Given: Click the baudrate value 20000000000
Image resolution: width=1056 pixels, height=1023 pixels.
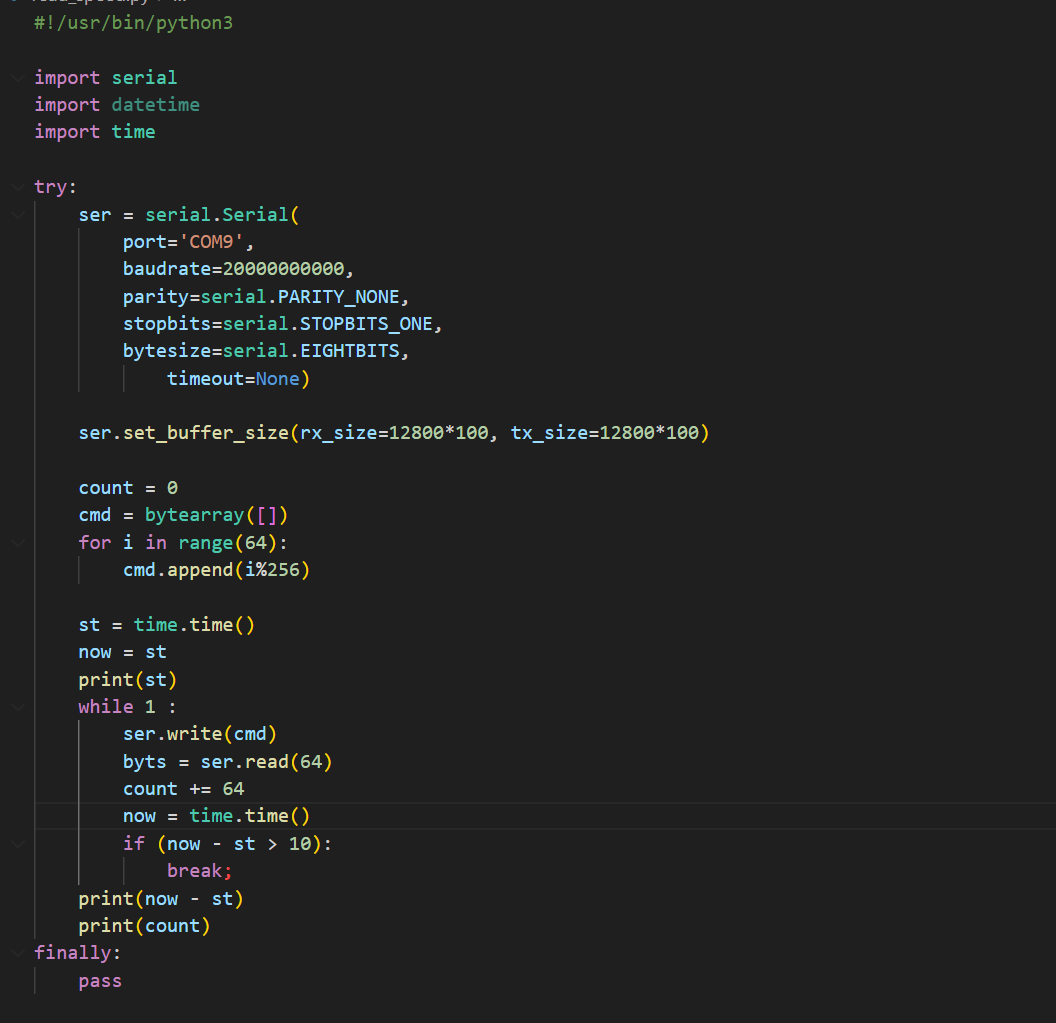Looking at the screenshot, I should tap(284, 269).
